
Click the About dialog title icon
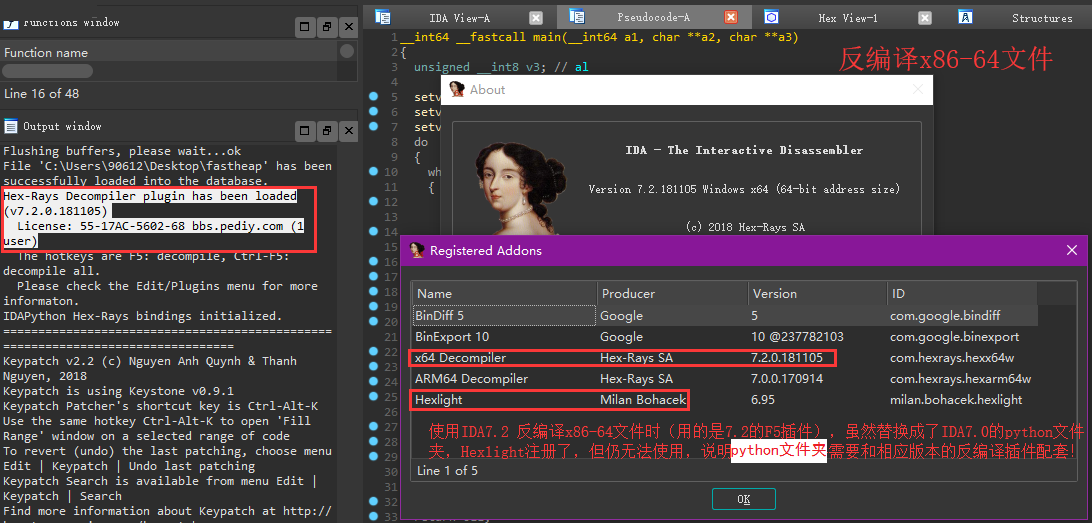tap(457, 89)
